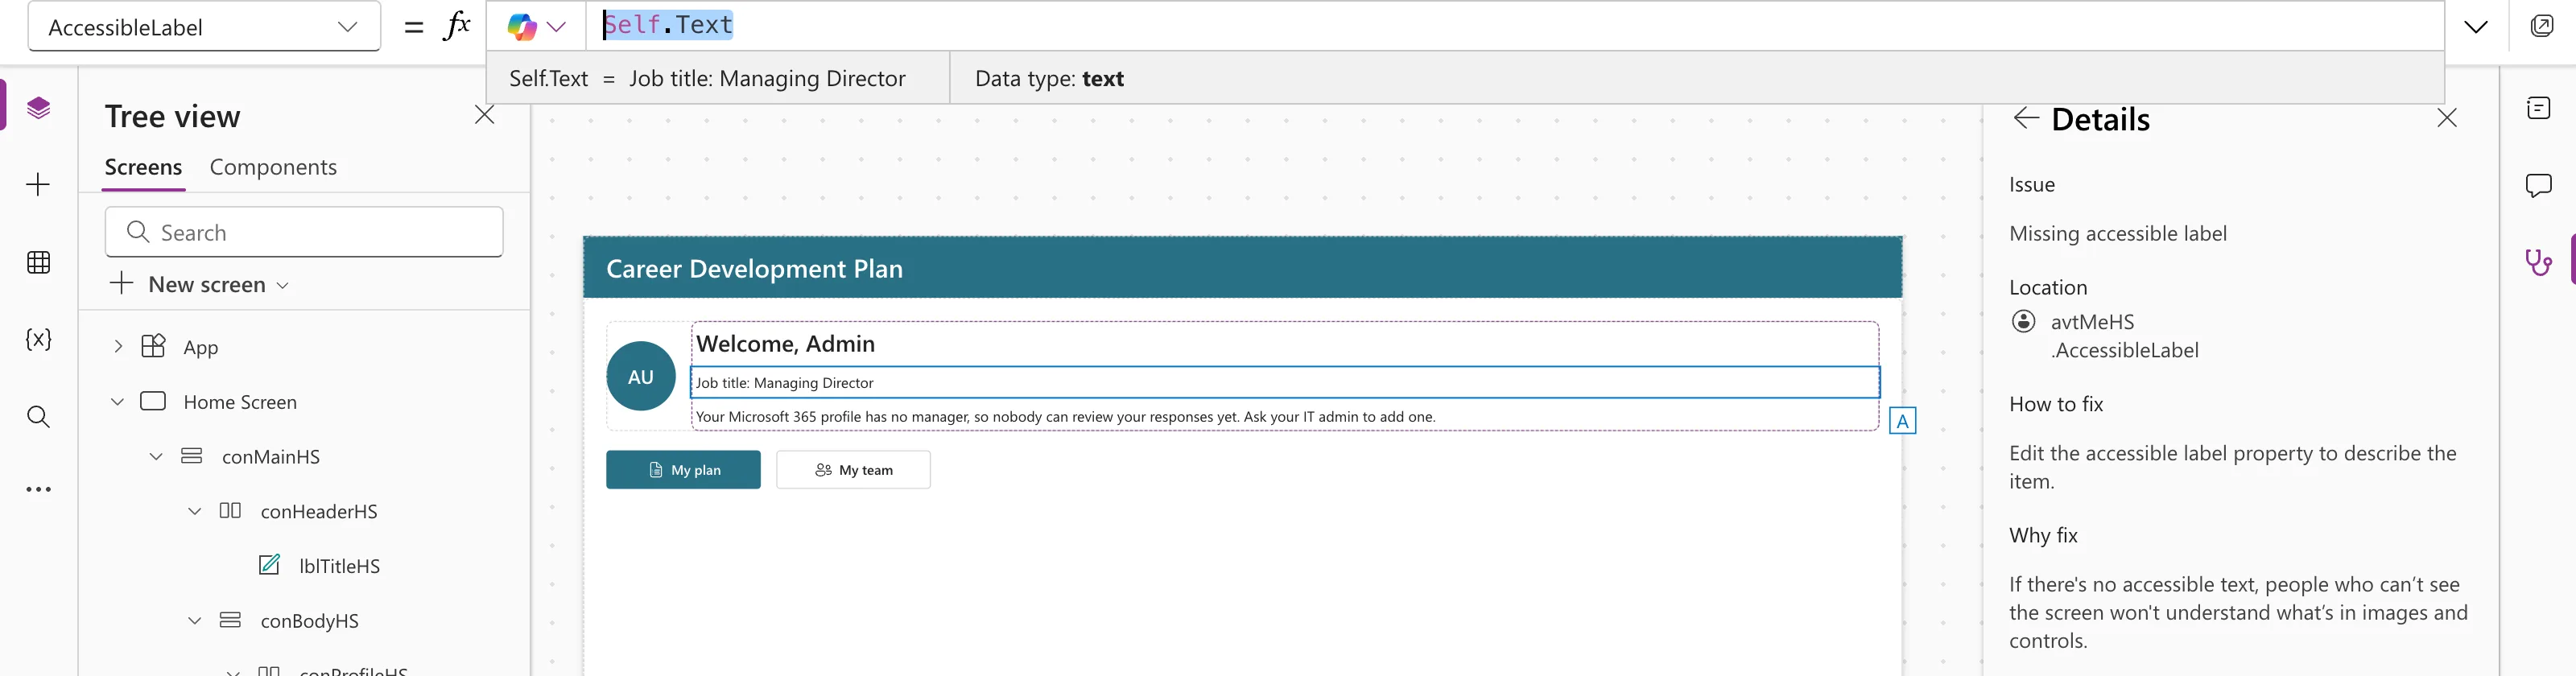Screen dimensions: 2576x676
Task: Open the Data table icon in sidebar
Action: [38, 262]
